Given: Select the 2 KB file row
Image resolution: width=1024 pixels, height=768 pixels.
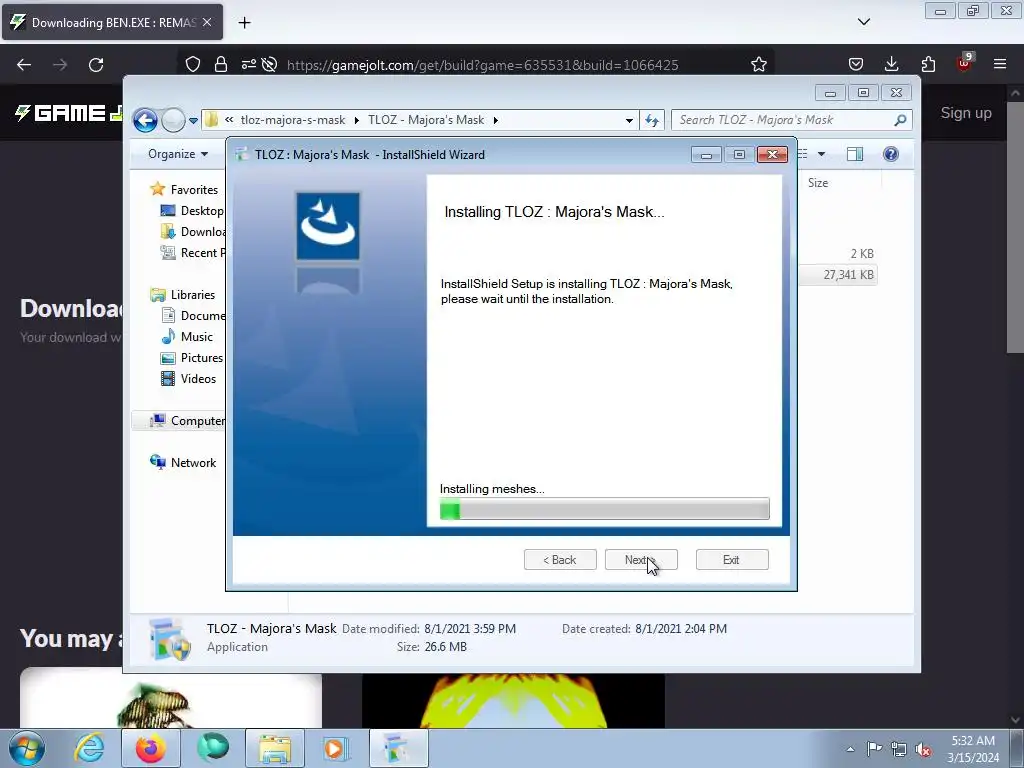Looking at the screenshot, I should [839, 253].
